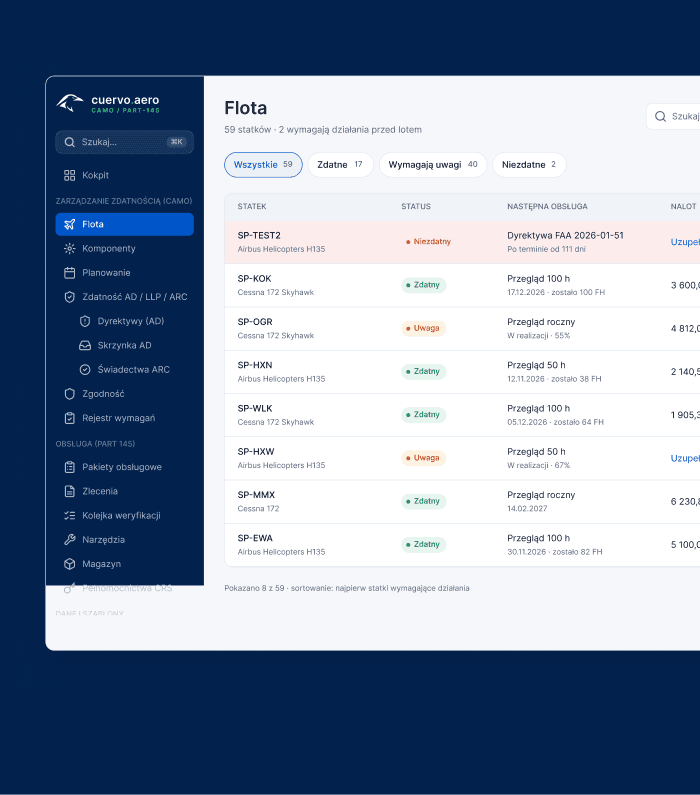Viewport: 700px width, 795px height.
Task: Open Pakiety obsługowe page
Action: 125,467
